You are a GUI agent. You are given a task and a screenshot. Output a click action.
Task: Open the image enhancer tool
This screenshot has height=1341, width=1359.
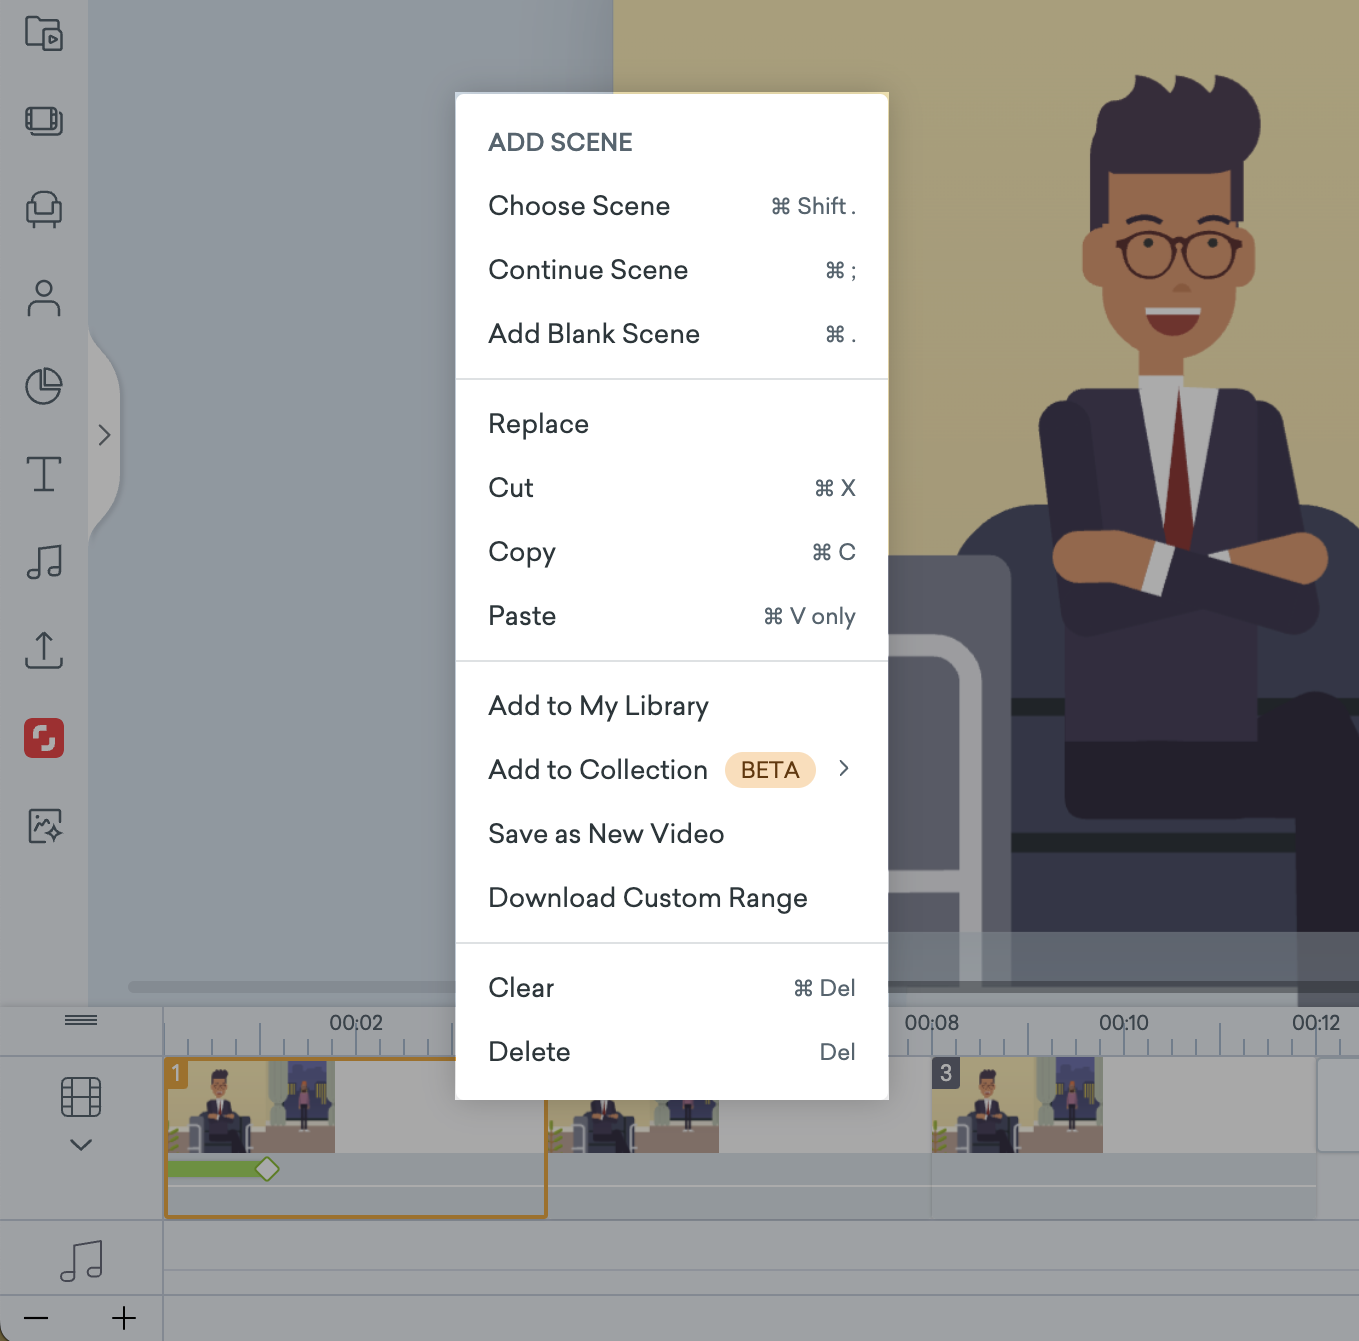pos(43,826)
